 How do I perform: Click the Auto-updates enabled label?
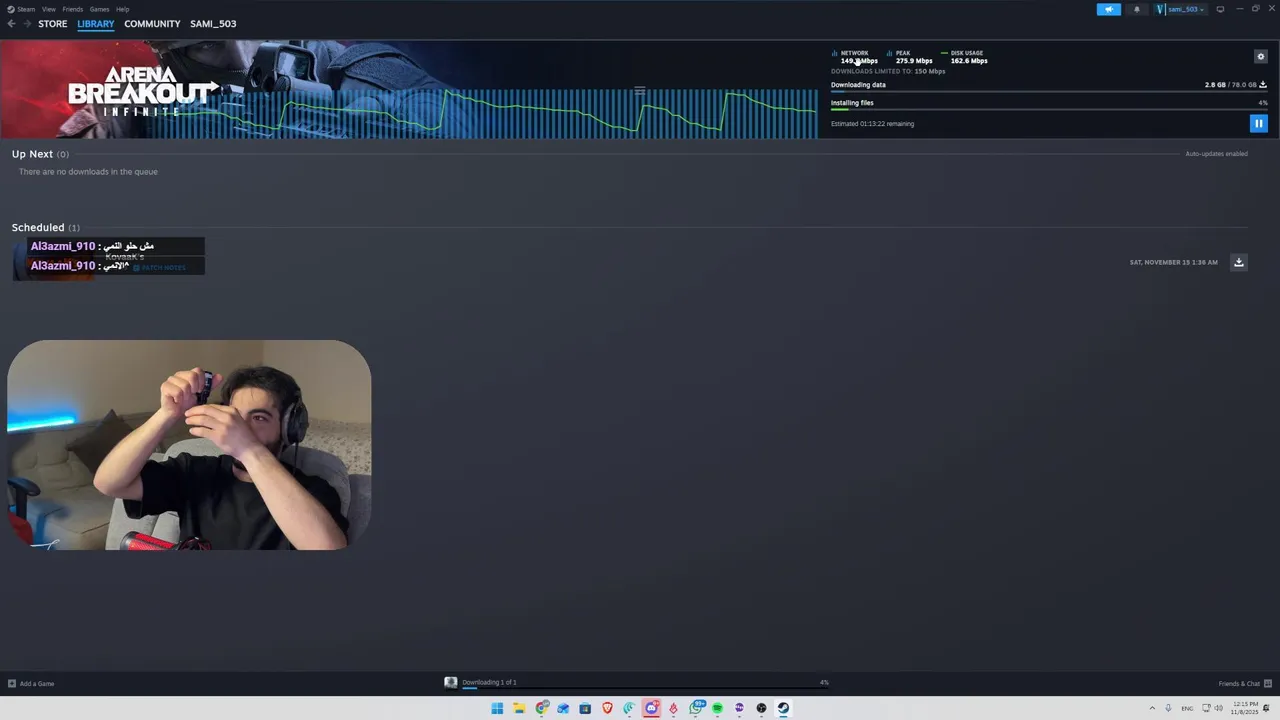tap(1216, 154)
